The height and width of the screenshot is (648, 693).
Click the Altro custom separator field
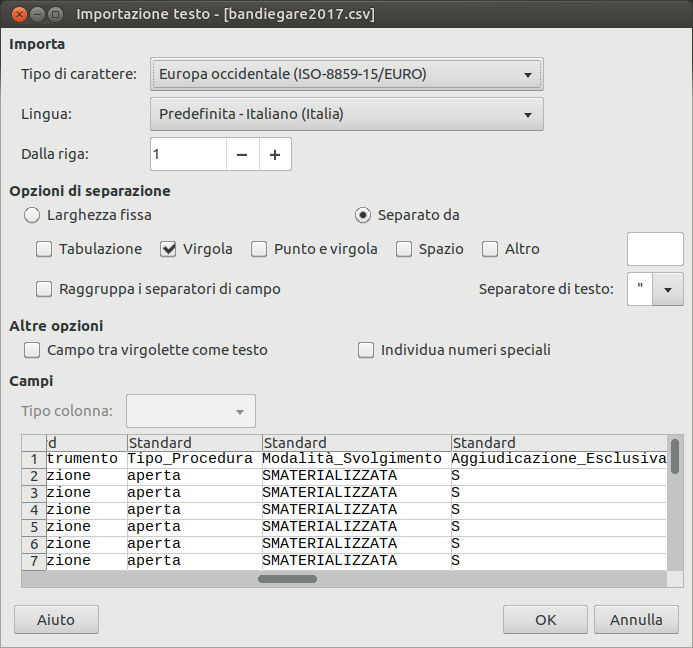[x=655, y=249]
